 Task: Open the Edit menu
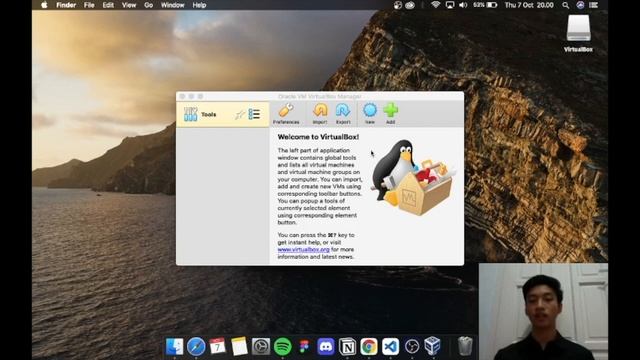[x=108, y=5]
